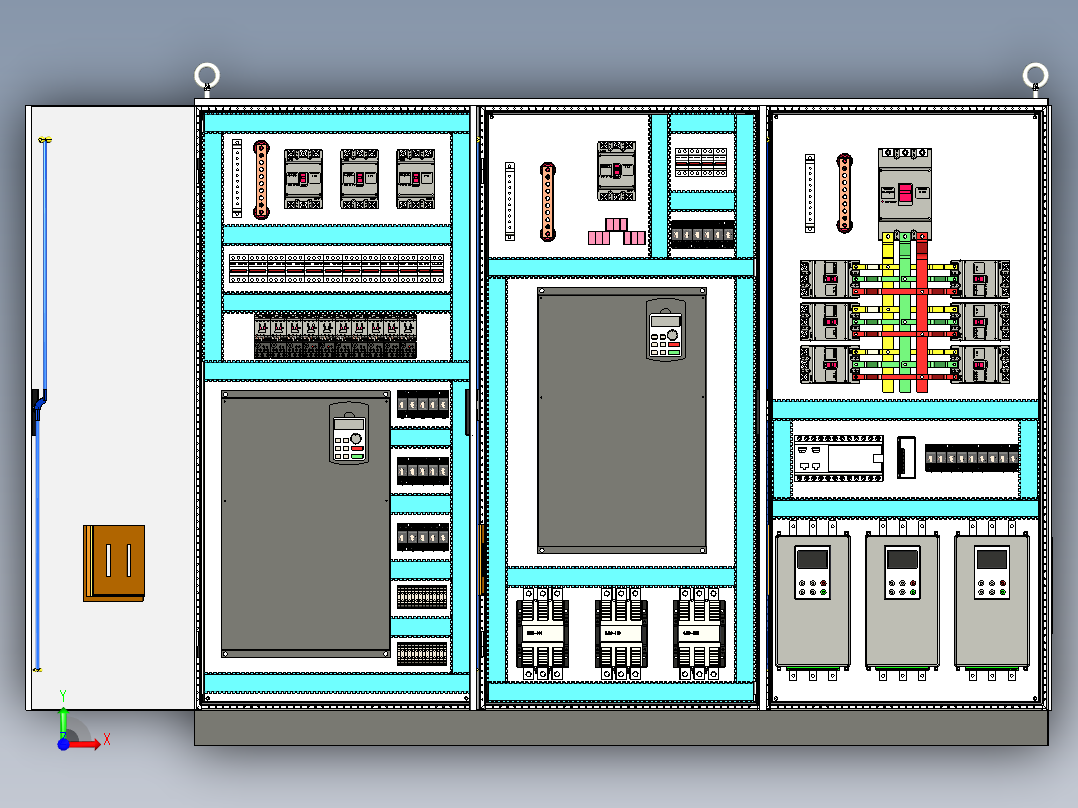The image size is (1078, 808).
Task: Select the copper busbar in the middle compartment
Action: coord(548,202)
